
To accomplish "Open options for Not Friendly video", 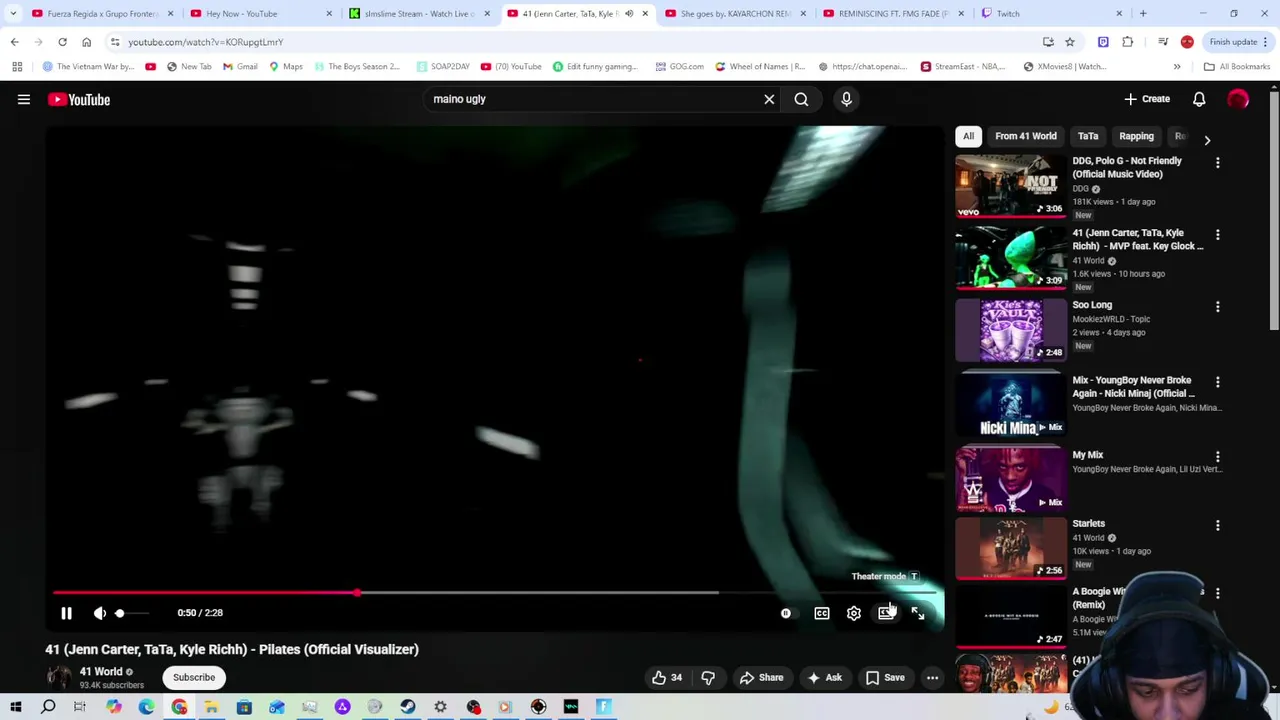I will pyautogui.click(x=1217, y=162).
